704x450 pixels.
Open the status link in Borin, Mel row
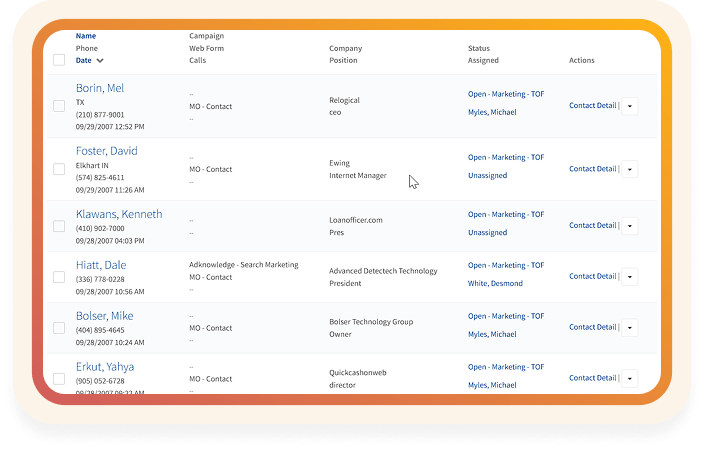[x=506, y=94]
